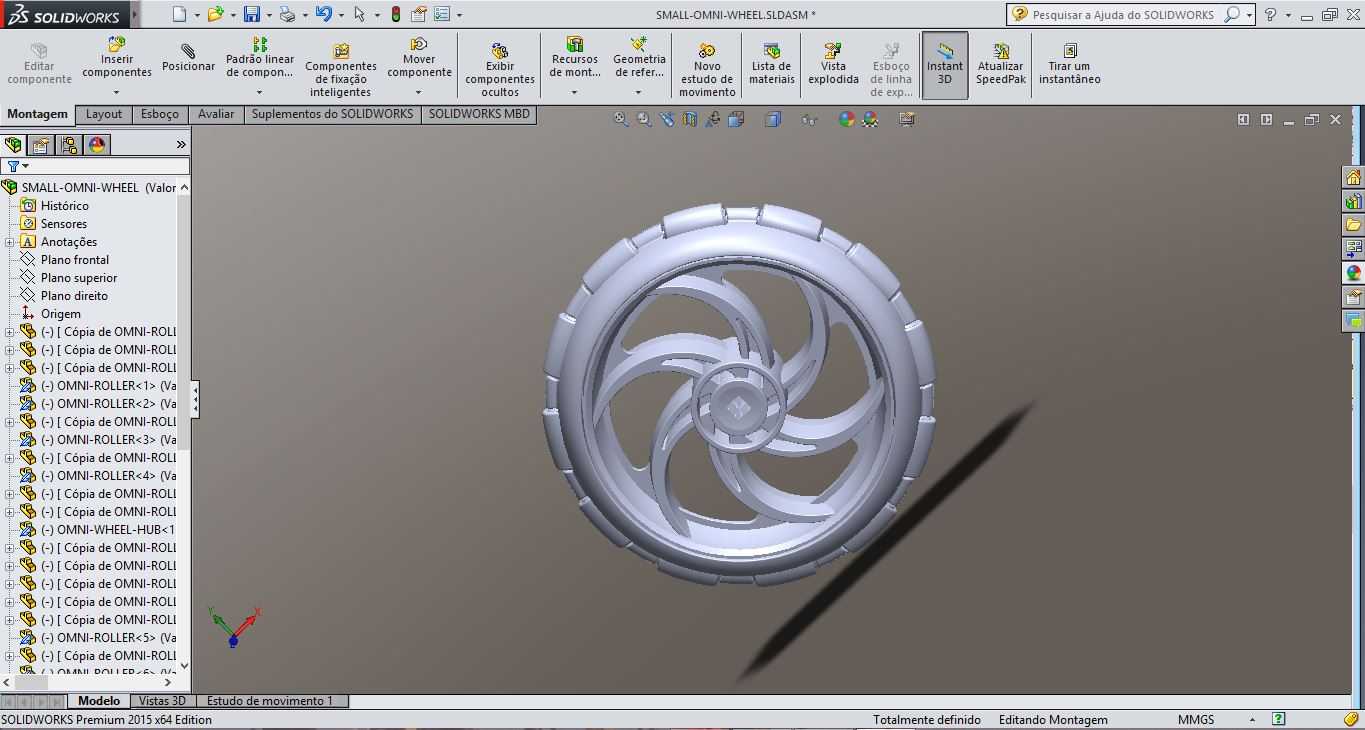This screenshot has height=730, width=1365.
Task: Open the ConfigurationManager tab icon
Action: tap(69, 145)
